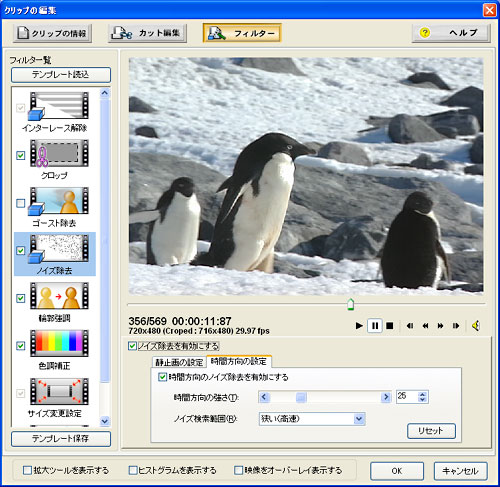Close the クリップの編集 dialog

(489, 10)
